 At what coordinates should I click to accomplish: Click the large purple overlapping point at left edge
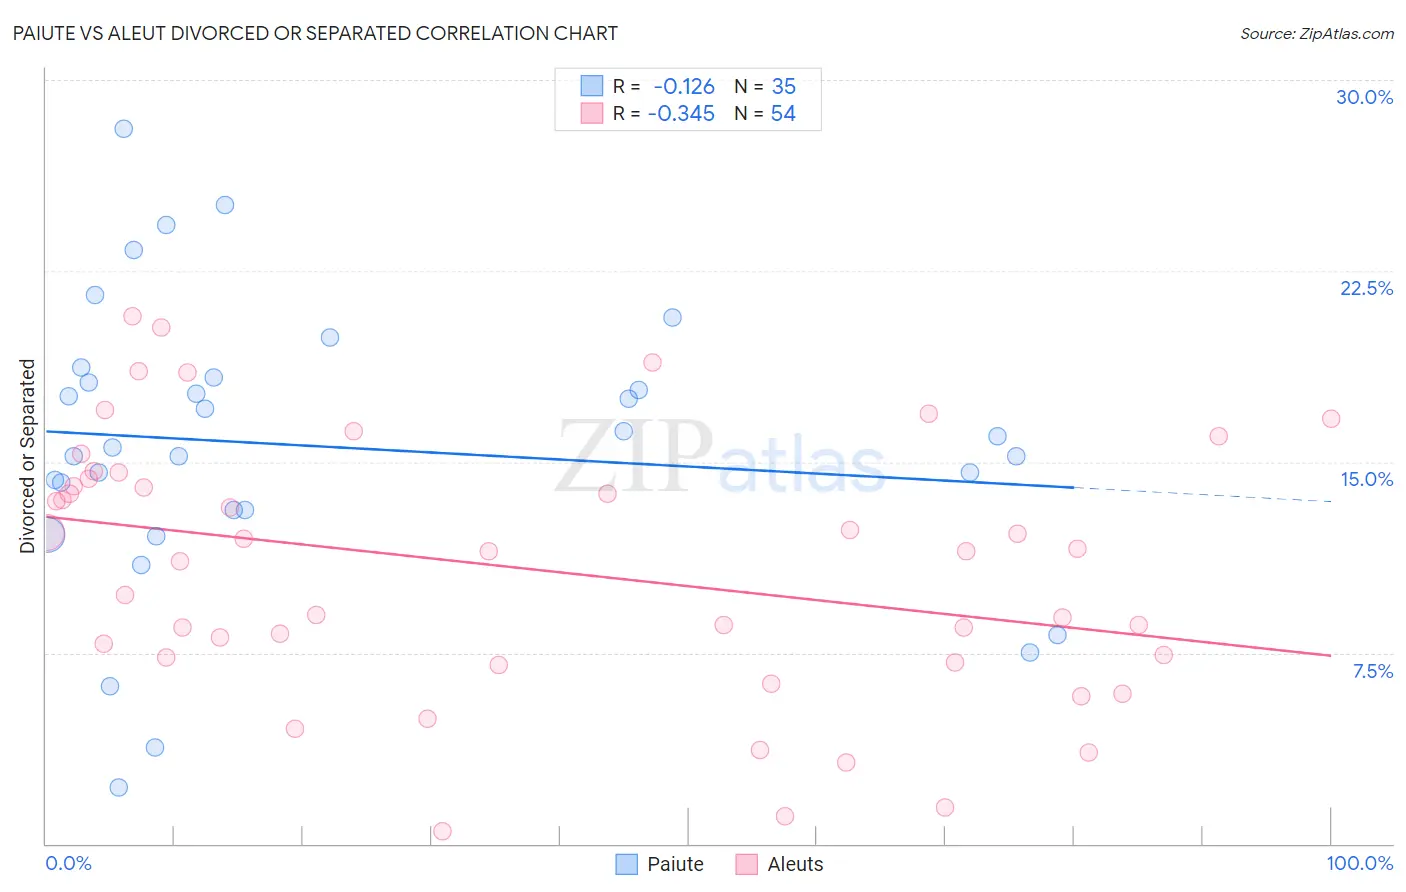47,534
